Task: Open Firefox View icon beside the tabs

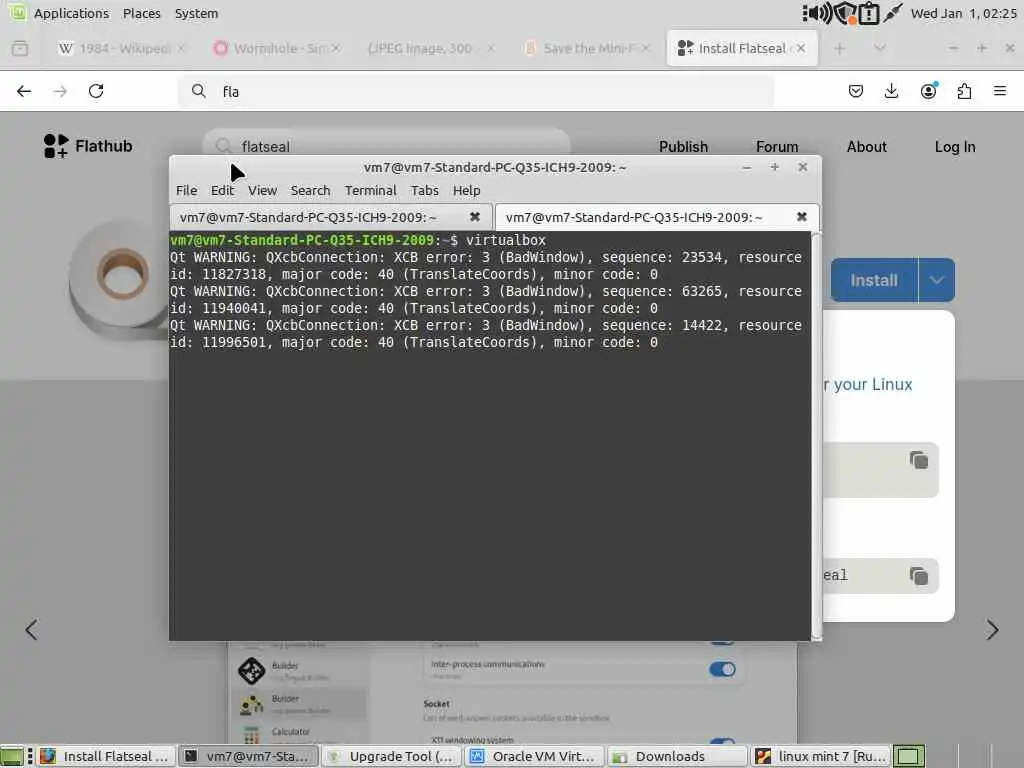Action: [20, 48]
